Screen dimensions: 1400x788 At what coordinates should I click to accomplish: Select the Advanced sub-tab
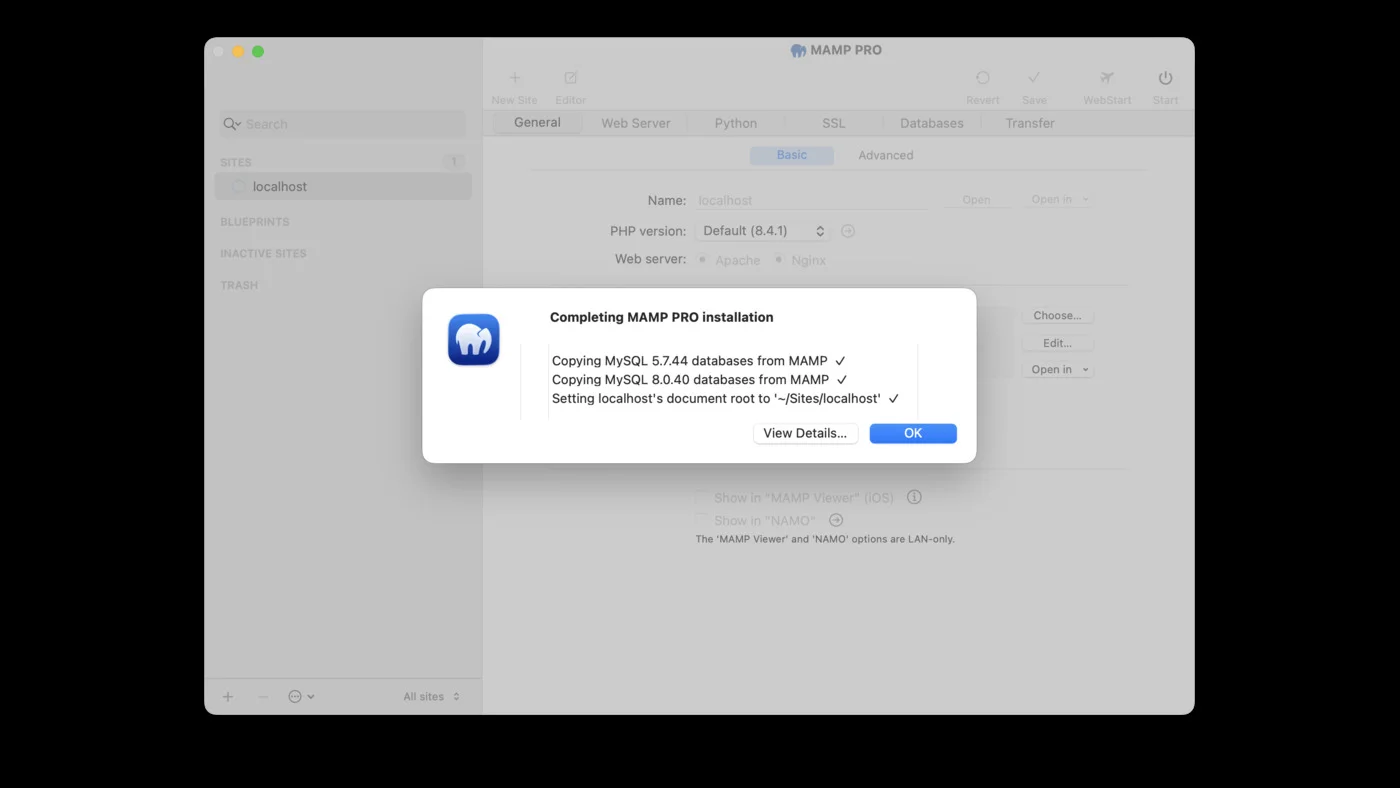[886, 155]
